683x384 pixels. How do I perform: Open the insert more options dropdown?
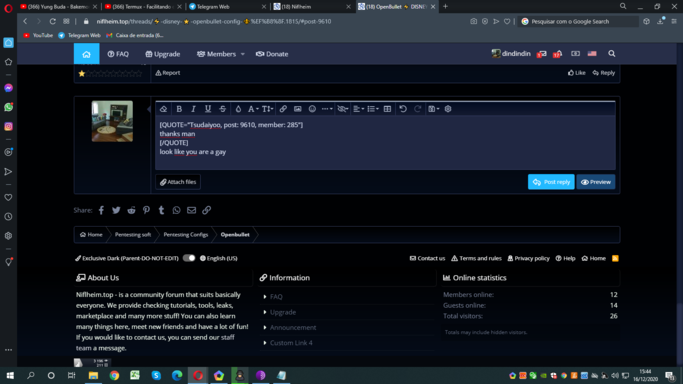(327, 109)
